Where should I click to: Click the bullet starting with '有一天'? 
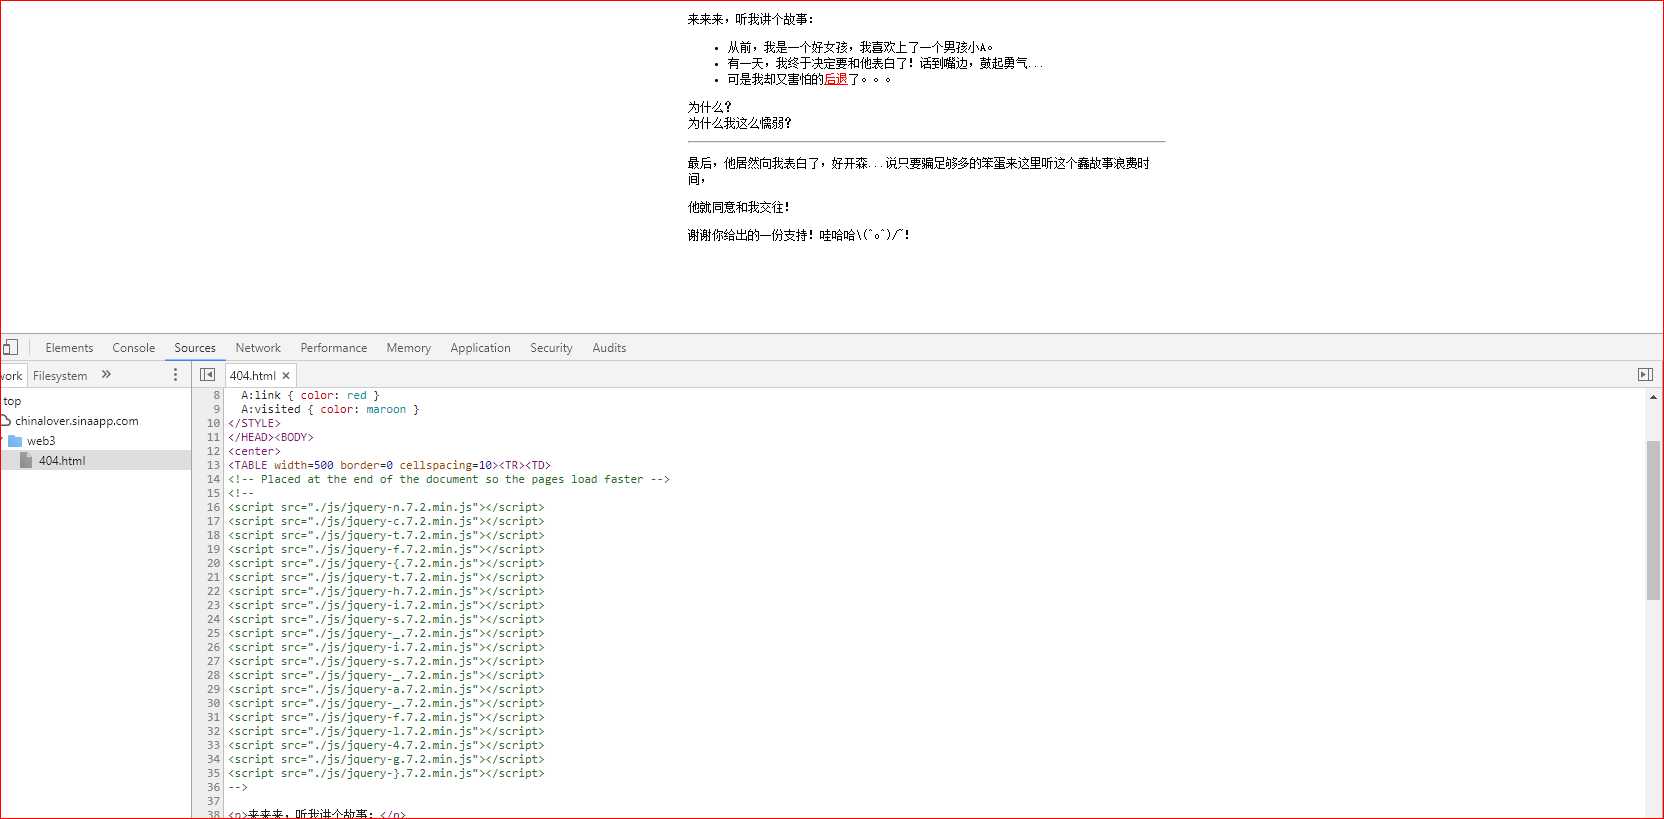pos(884,63)
